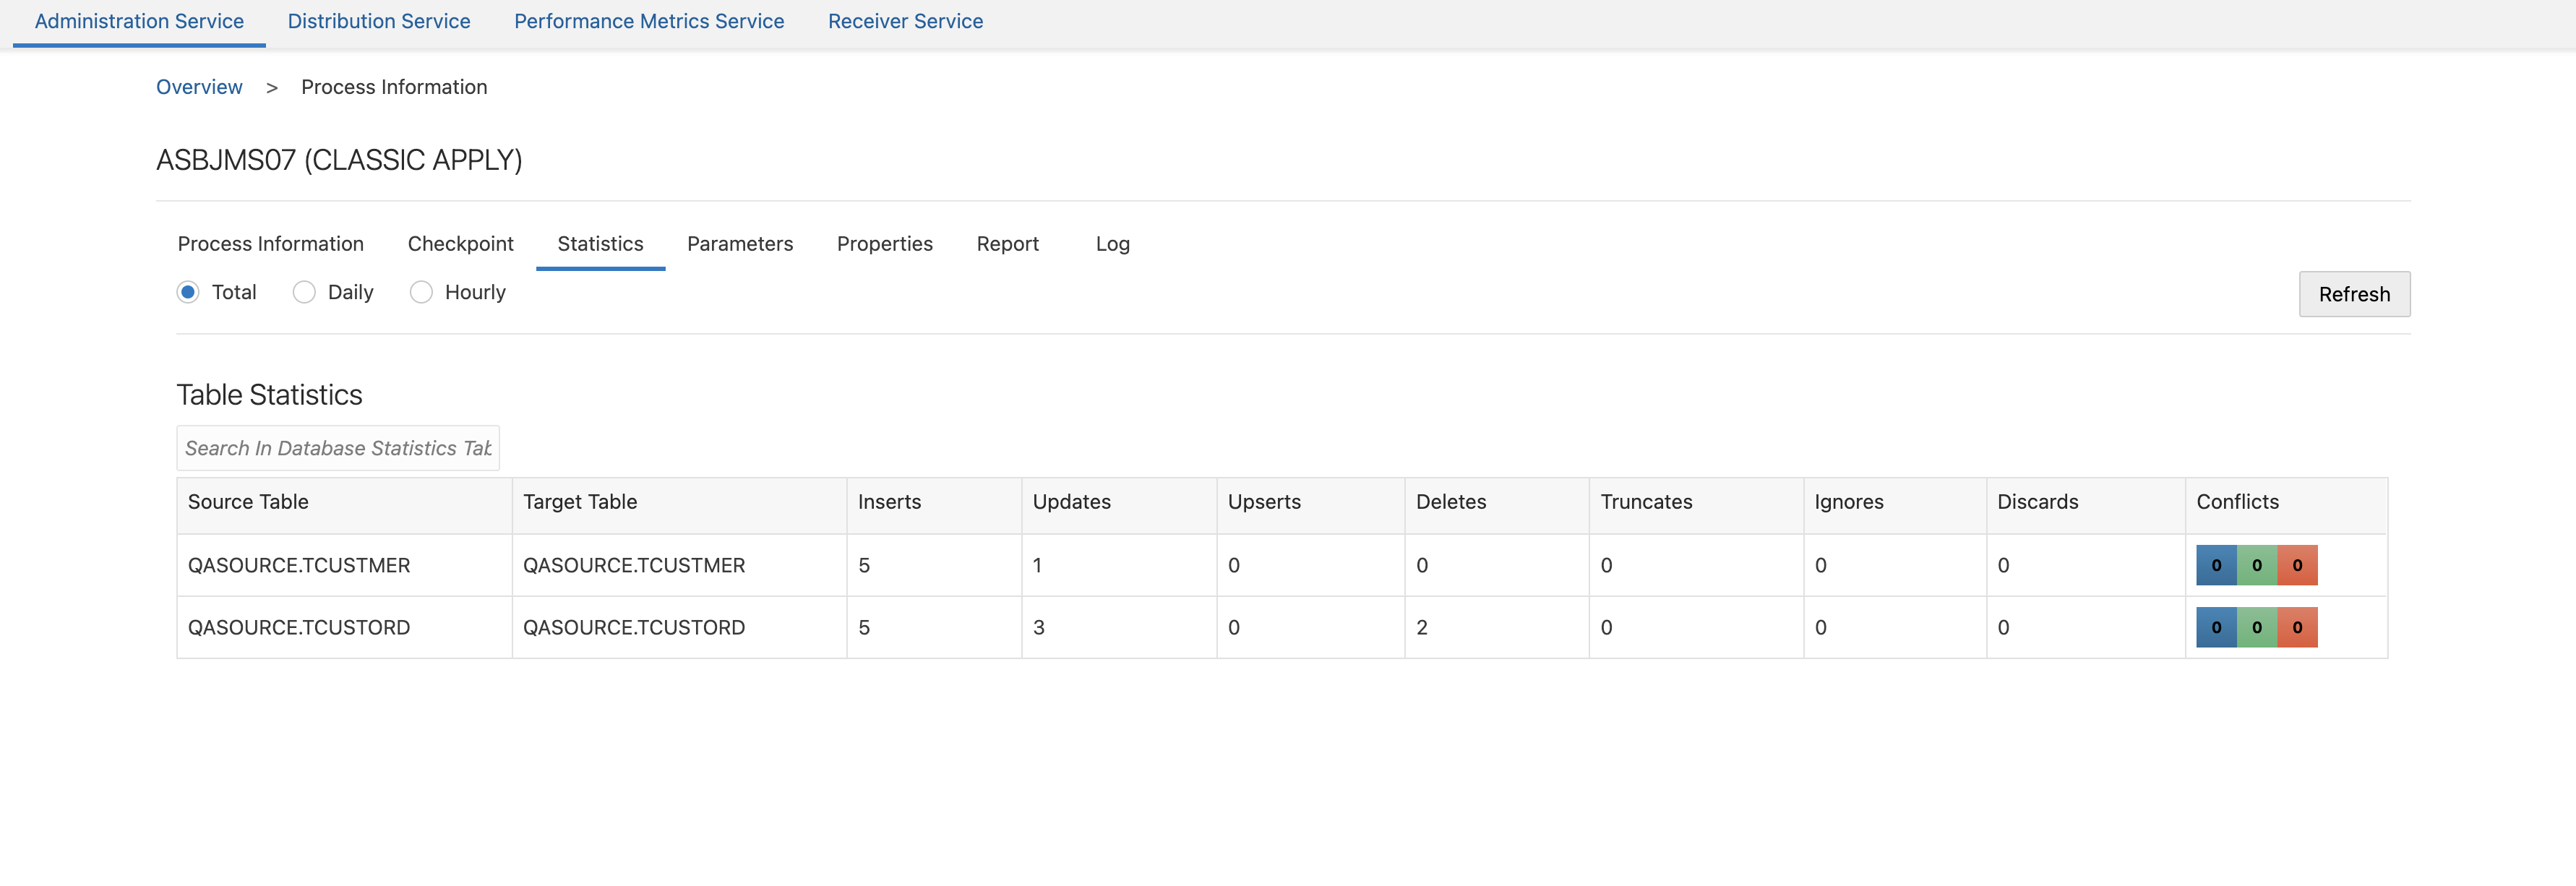Select the Hourly statistics option

421,292
